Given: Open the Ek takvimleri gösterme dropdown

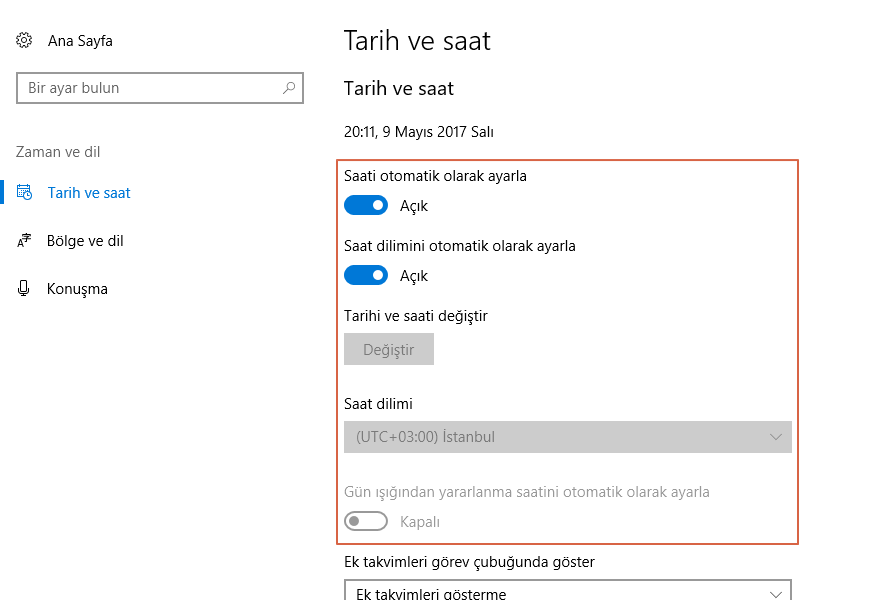Looking at the screenshot, I should point(568,590).
